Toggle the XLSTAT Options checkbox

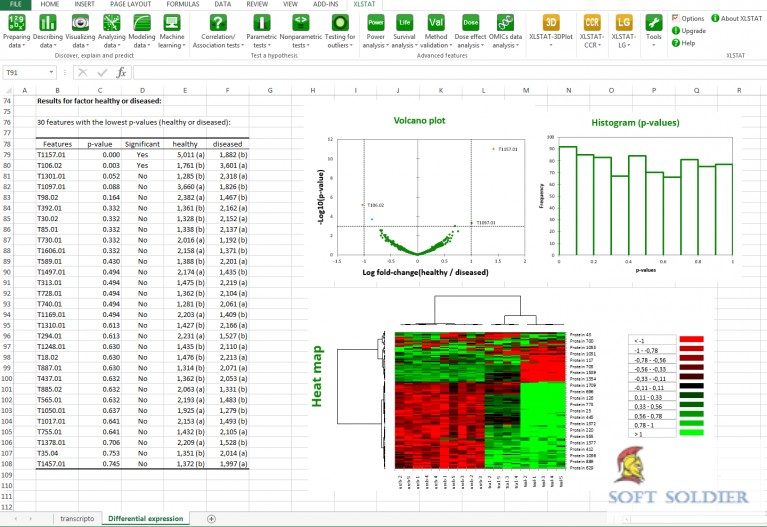point(675,18)
